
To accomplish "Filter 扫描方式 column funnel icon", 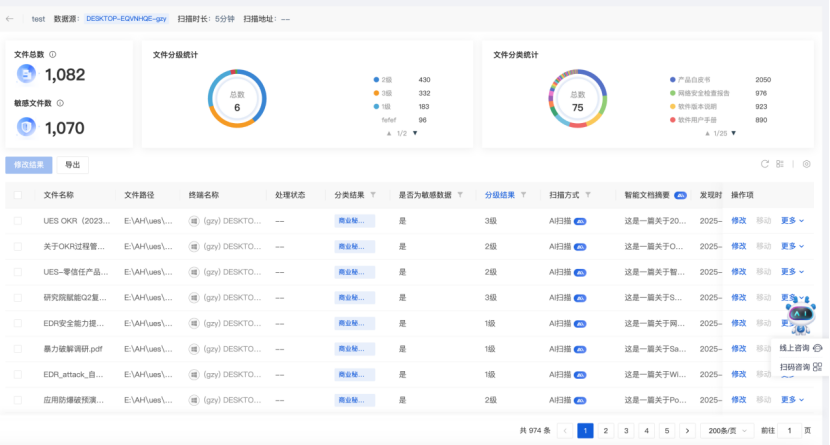I will [588, 195].
